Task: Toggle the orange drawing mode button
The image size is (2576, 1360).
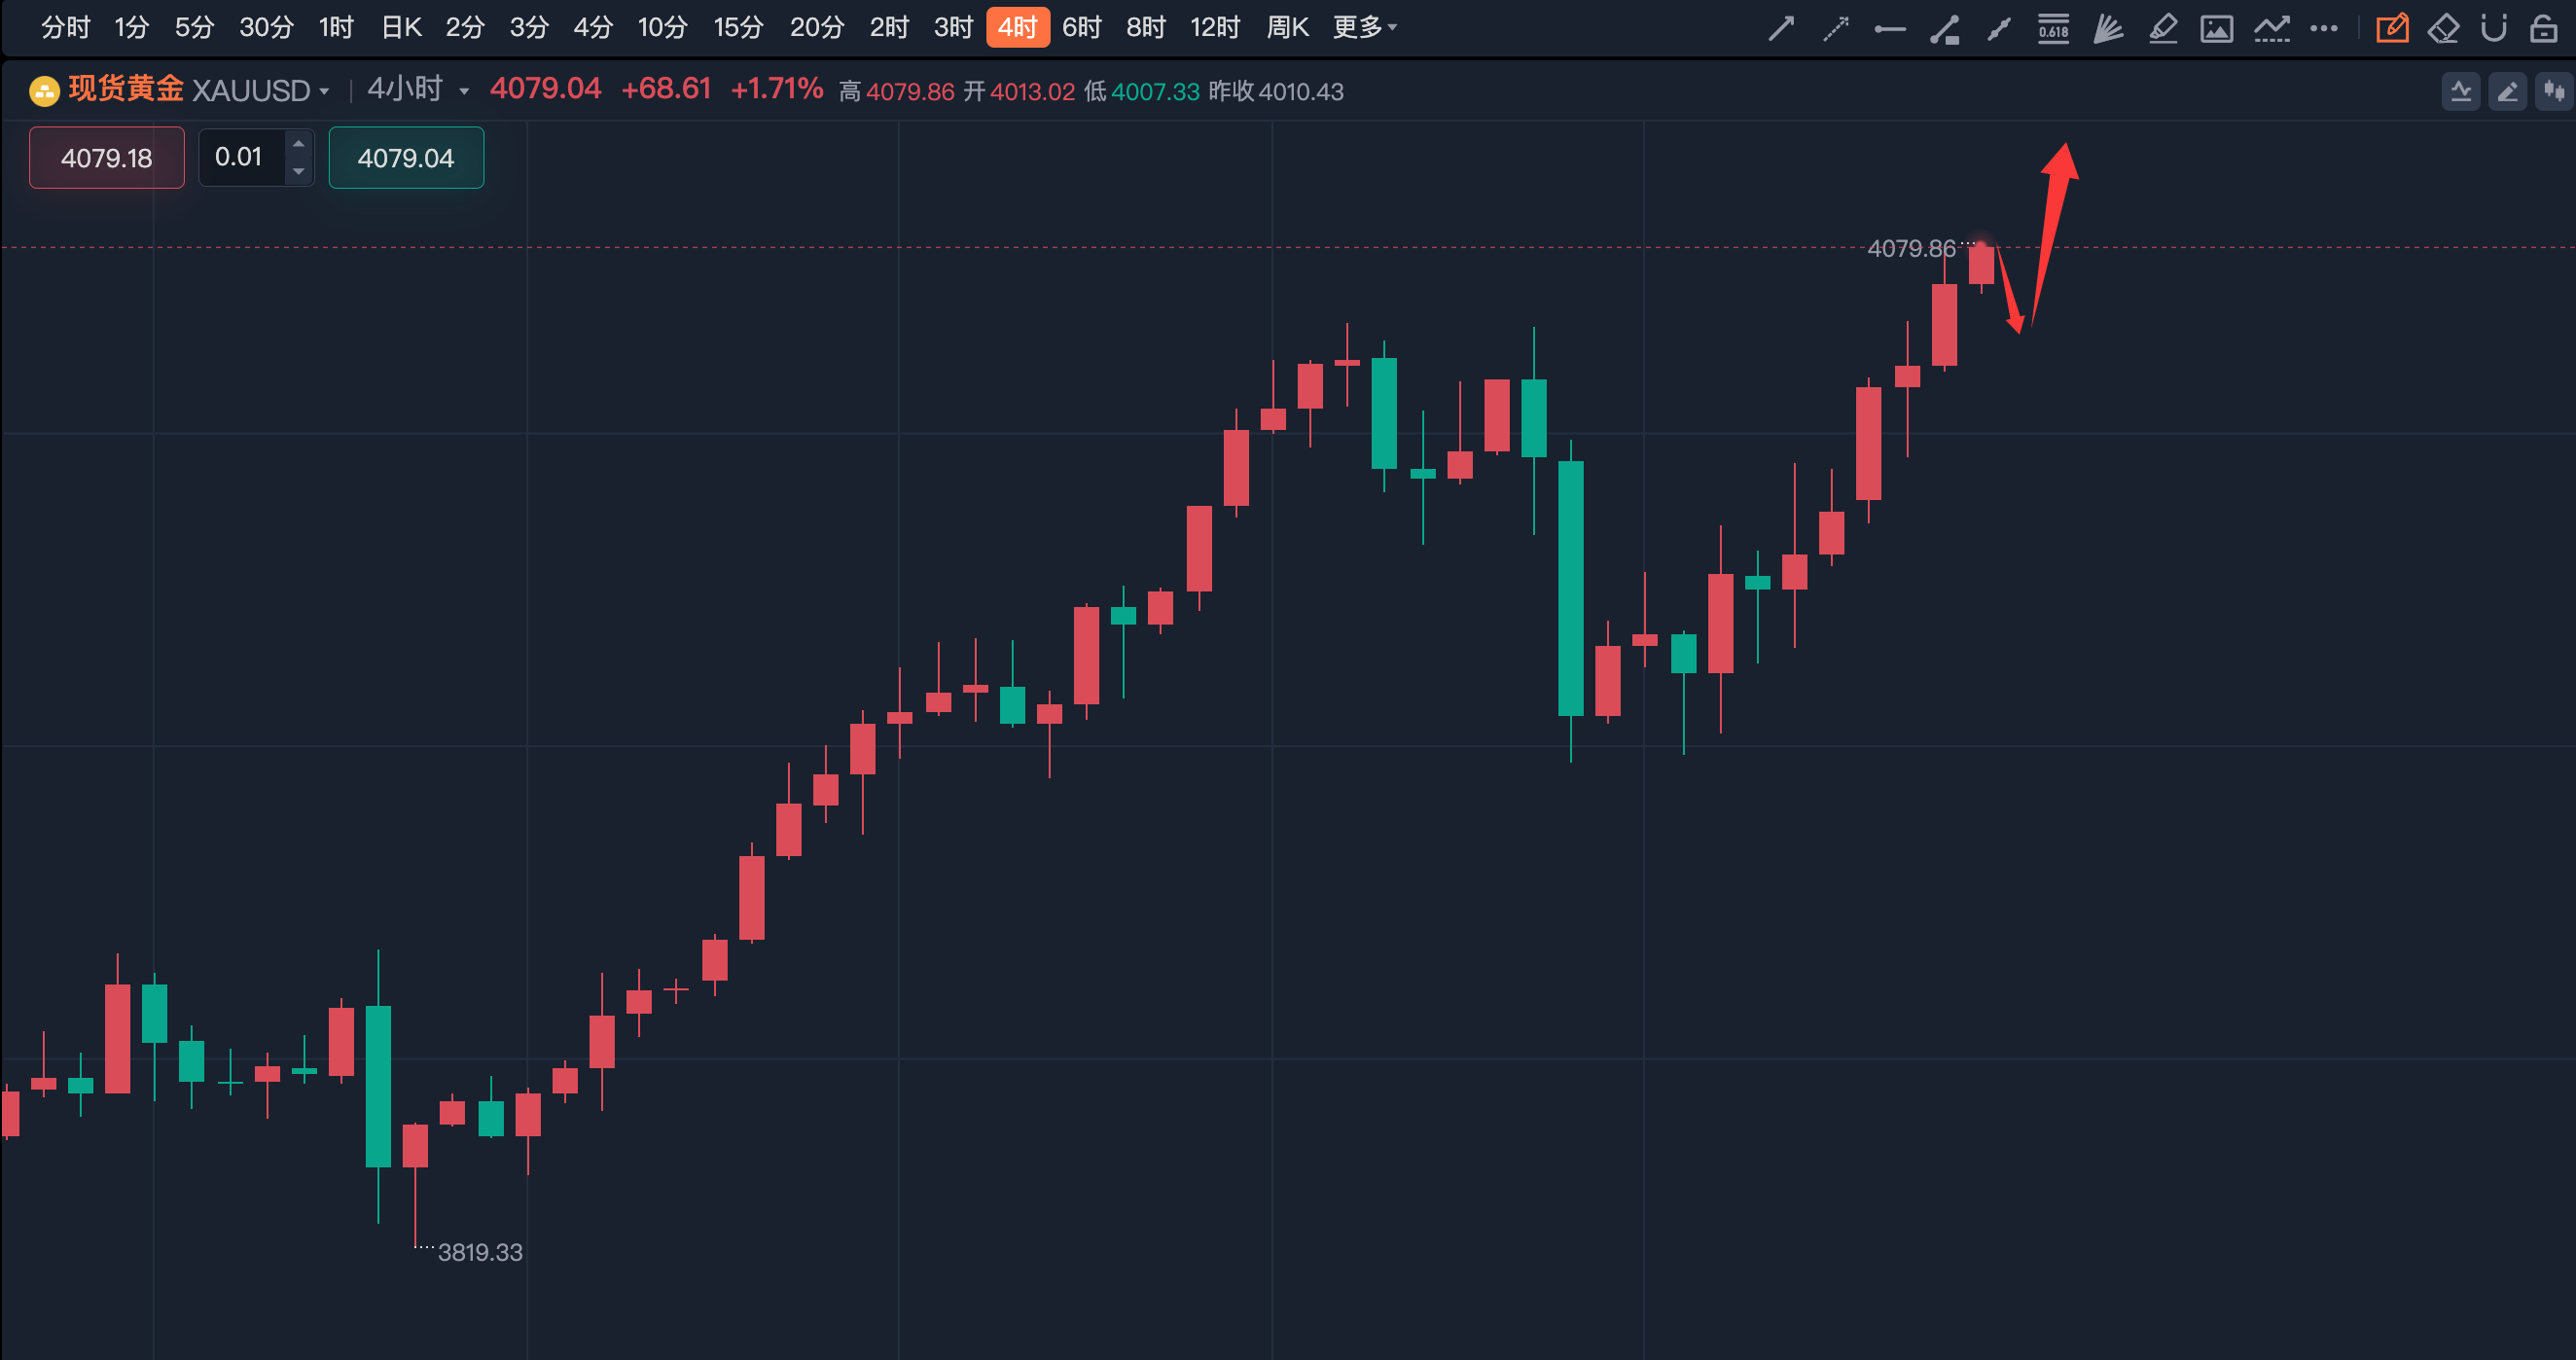Action: pyautogui.click(x=2392, y=28)
